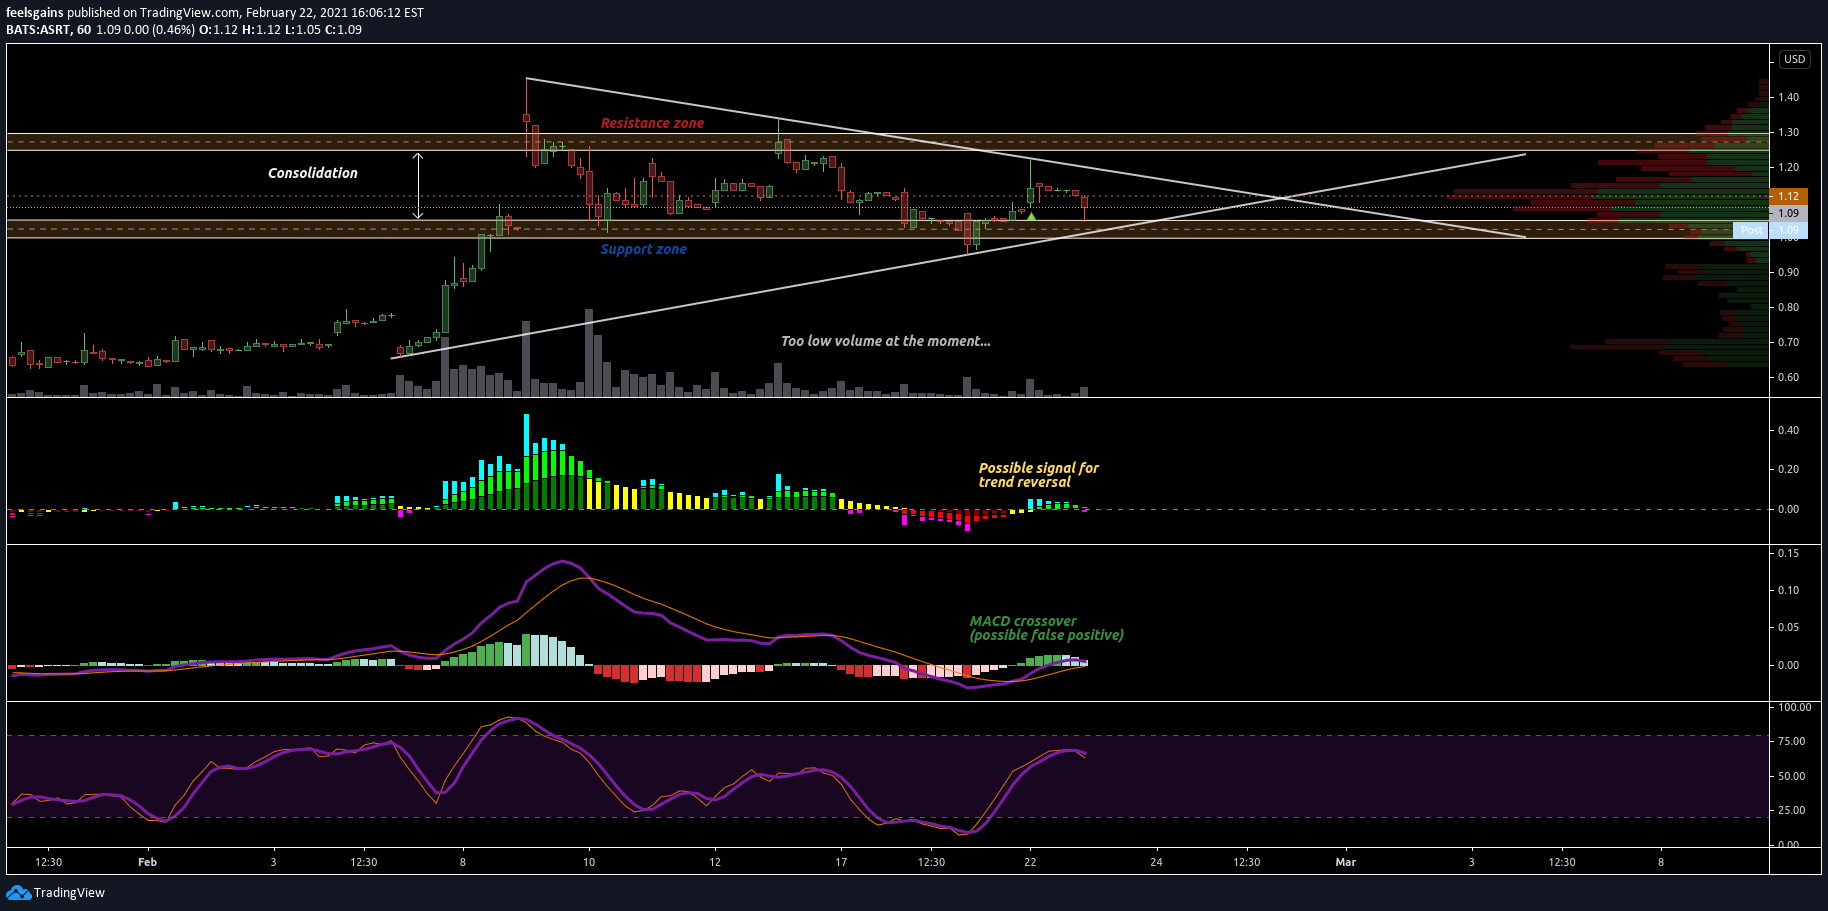The width and height of the screenshot is (1828, 911).
Task: Click the Consolidation double-headed arrow
Action: point(418,185)
